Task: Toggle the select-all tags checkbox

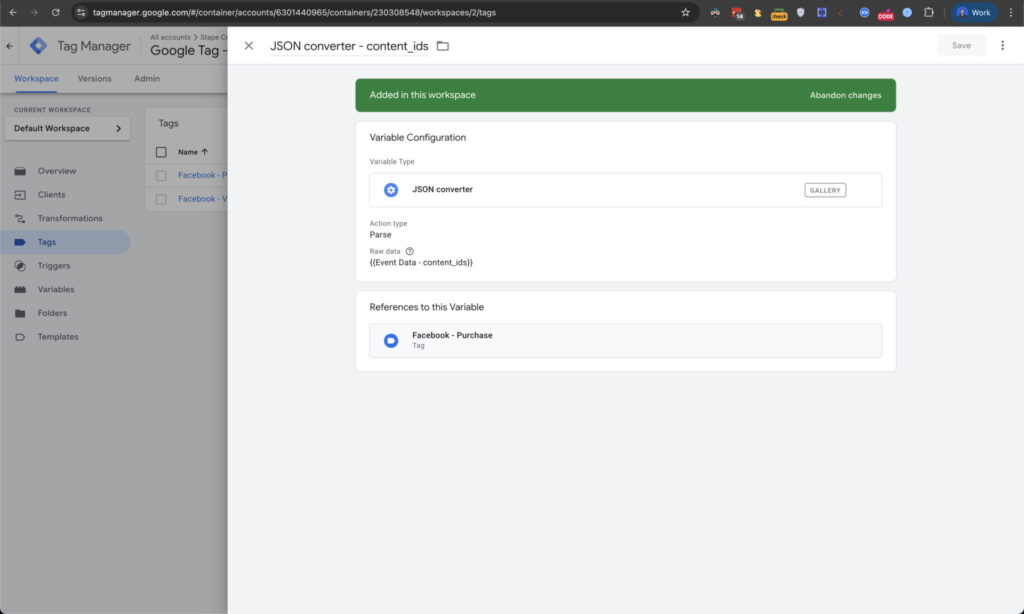Action: point(161,152)
